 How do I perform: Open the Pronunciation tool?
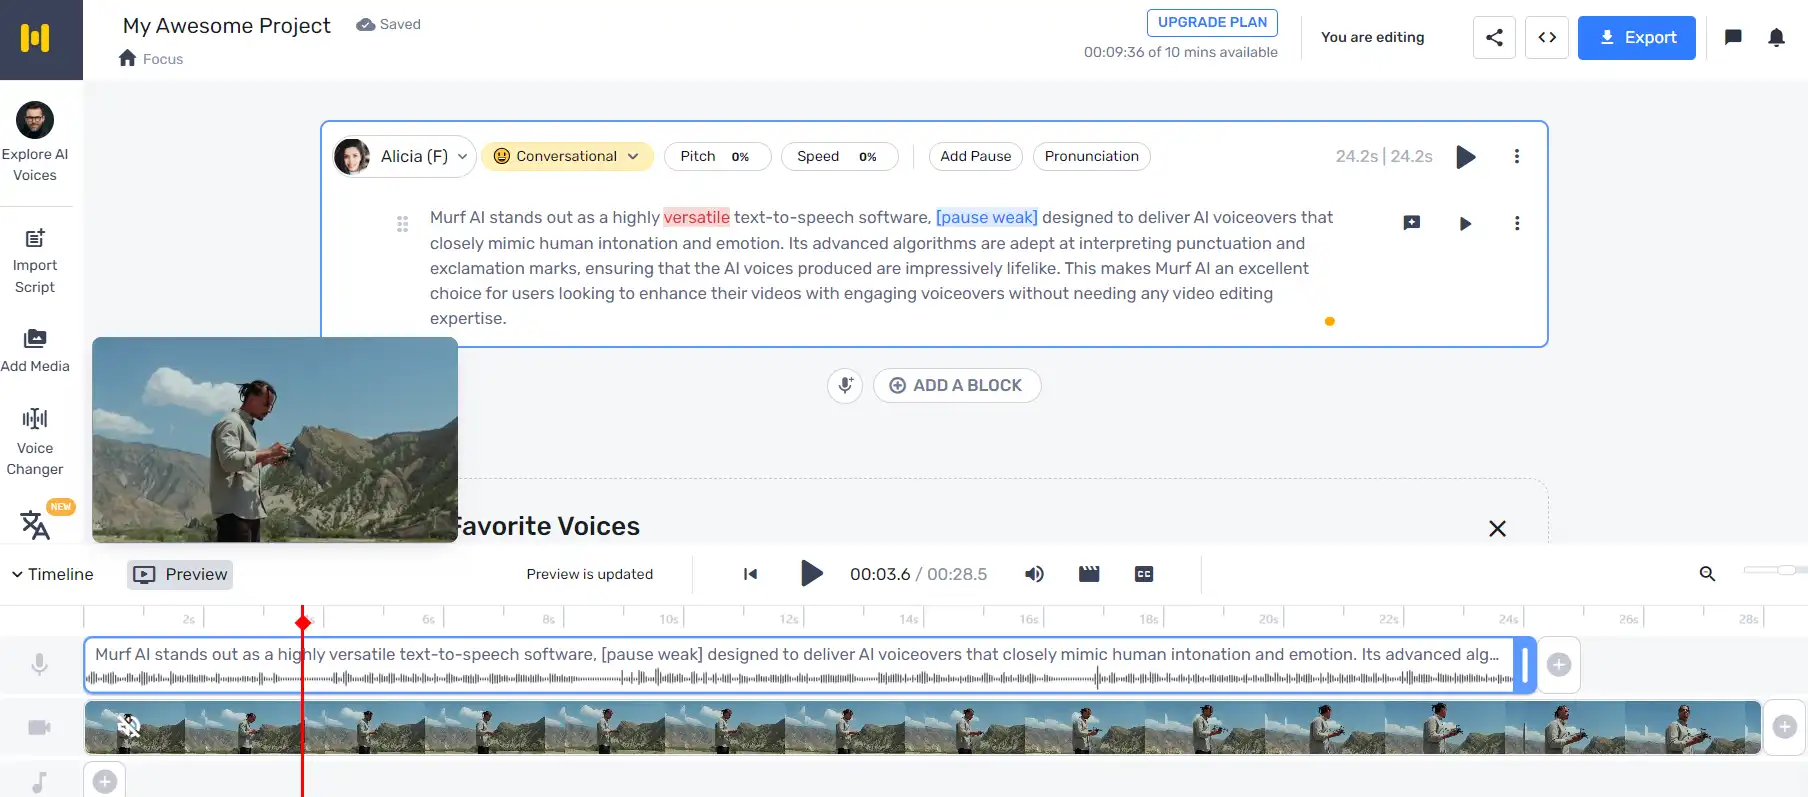(1092, 156)
